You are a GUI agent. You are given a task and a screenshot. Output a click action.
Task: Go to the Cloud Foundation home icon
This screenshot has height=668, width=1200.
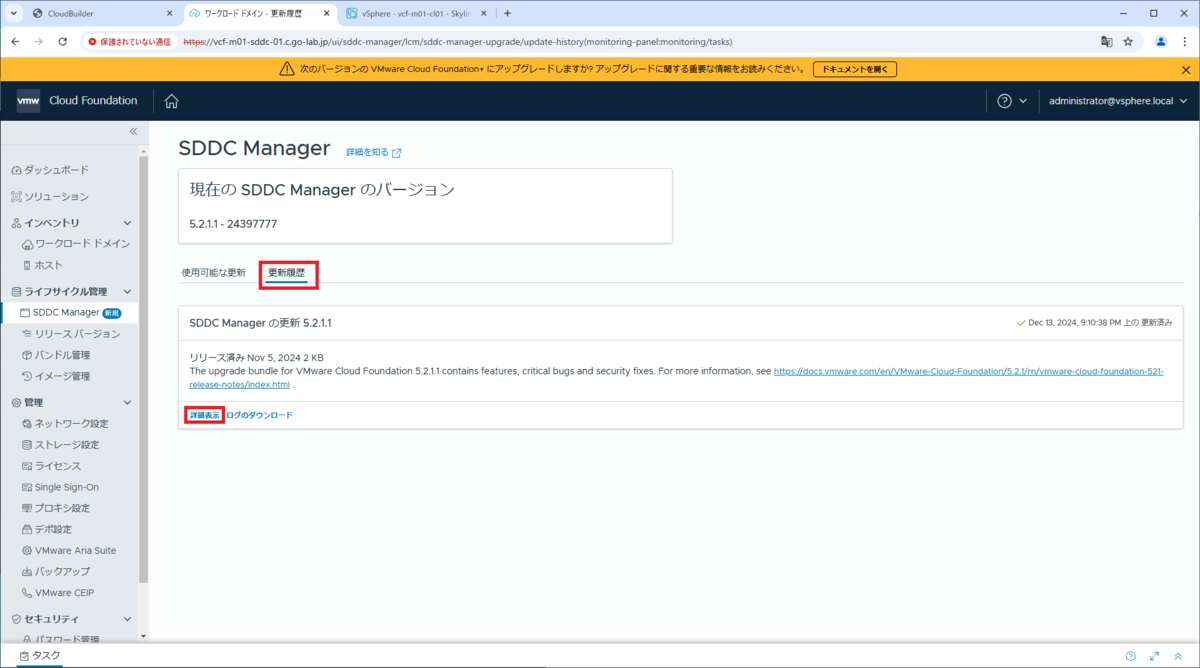click(172, 101)
